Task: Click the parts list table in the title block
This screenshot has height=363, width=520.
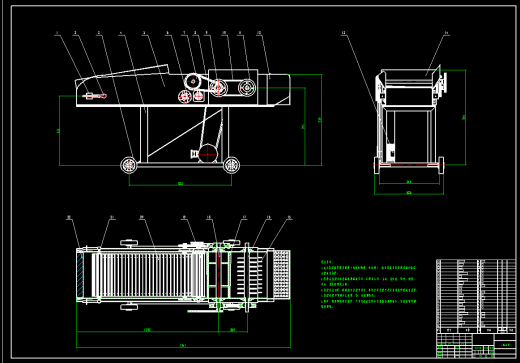Action: 476,296
